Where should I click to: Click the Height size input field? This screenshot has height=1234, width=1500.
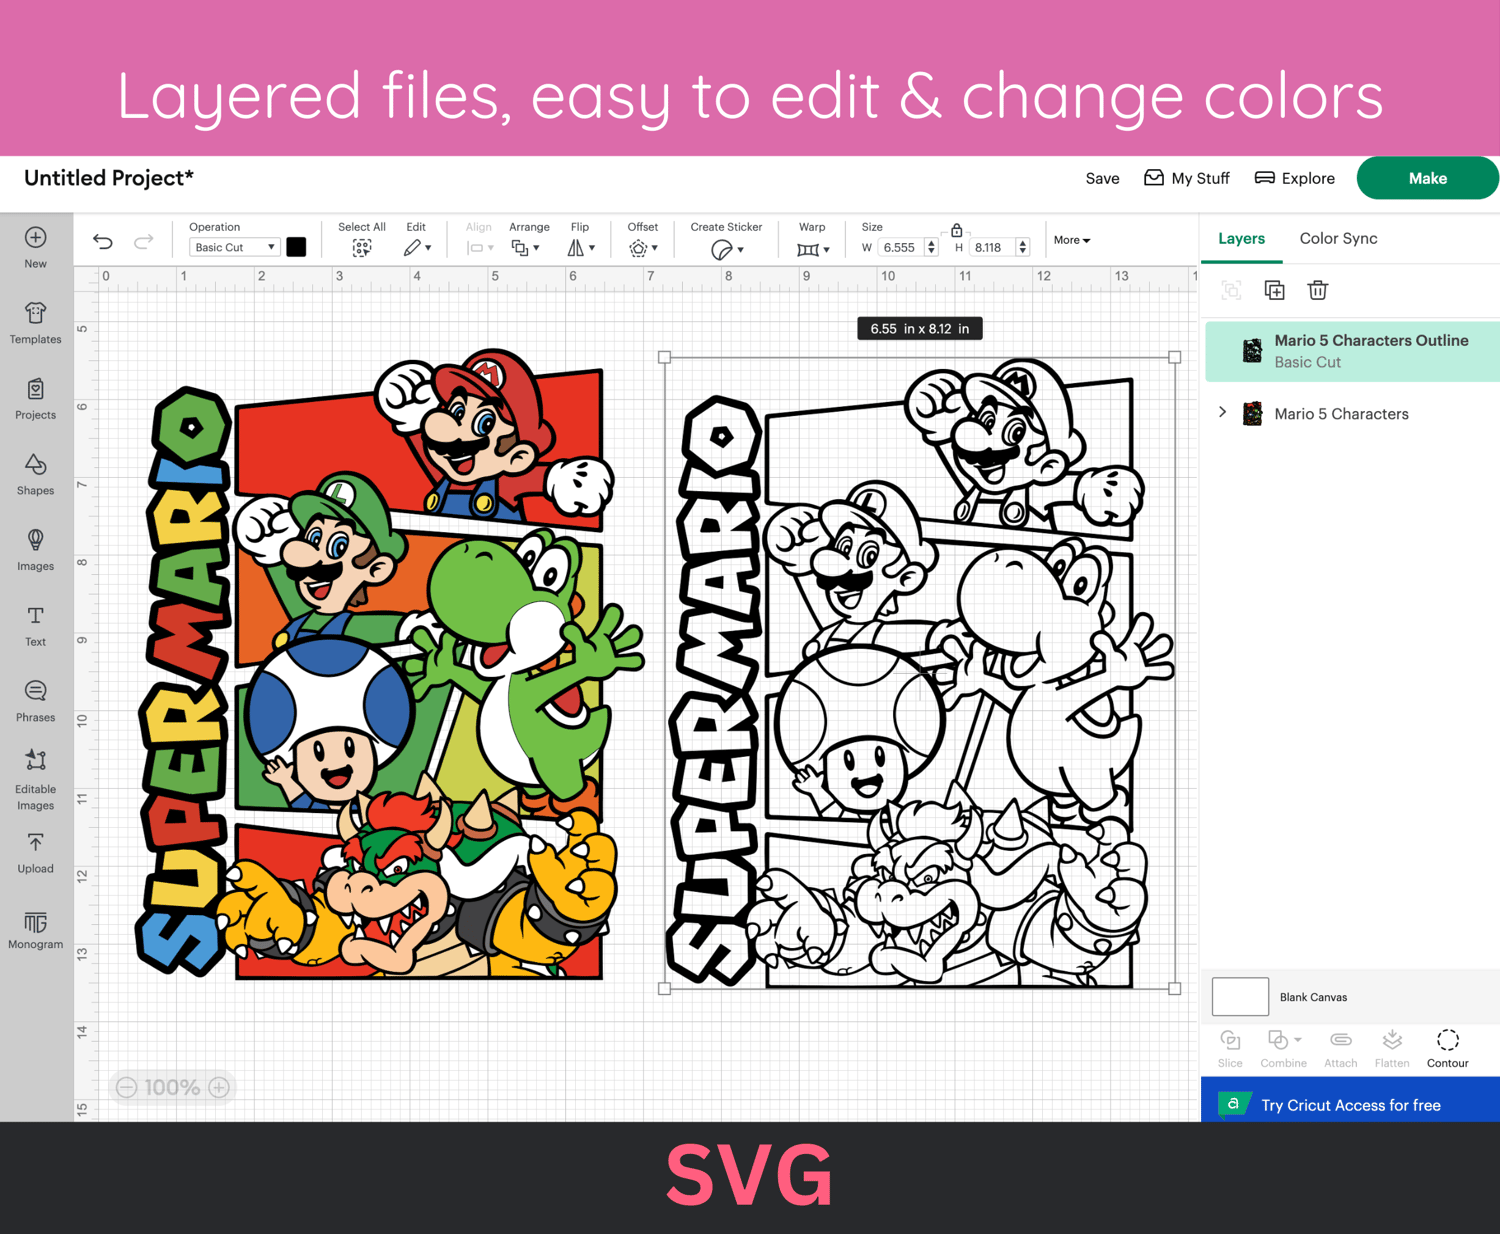pyautogui.click(x=990, y=247)
